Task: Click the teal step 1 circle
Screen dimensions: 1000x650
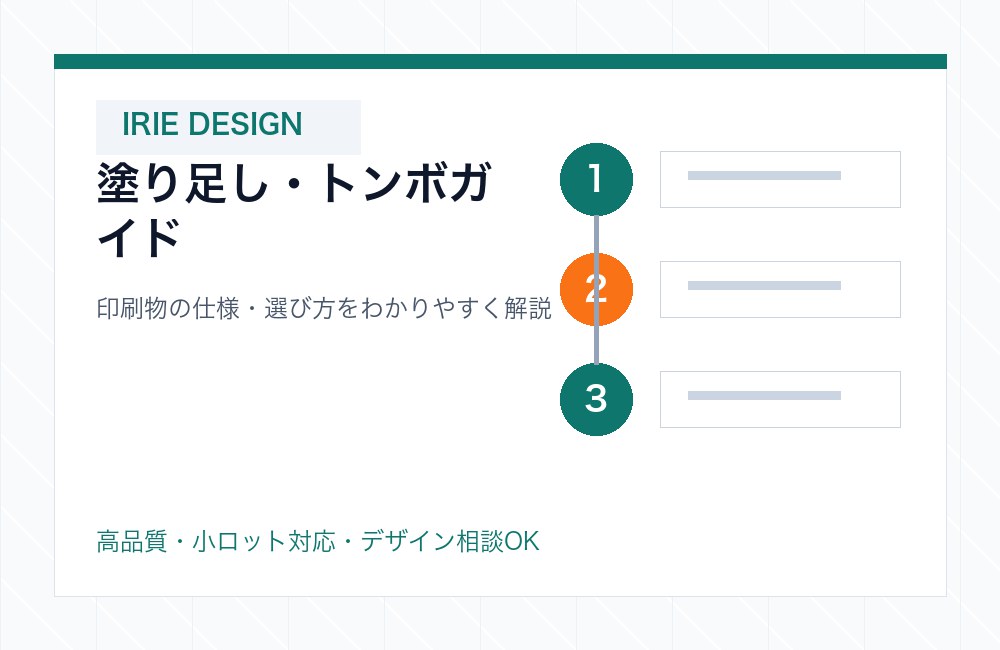Action: coord(596,179)
